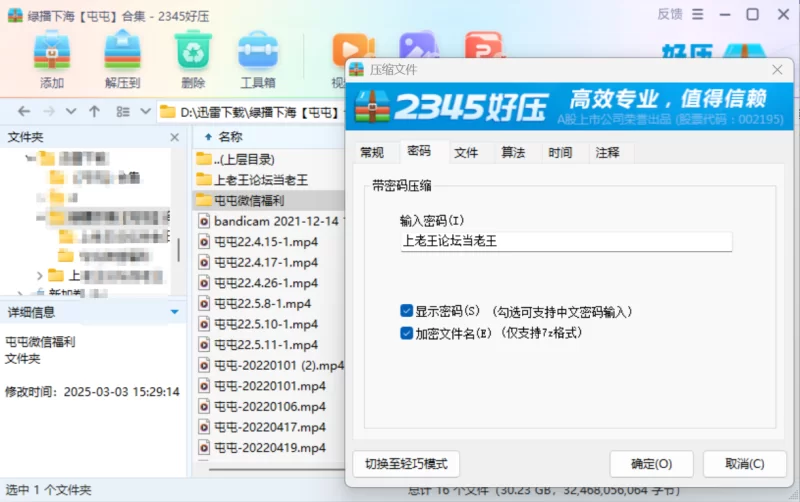The height and width of the screenshot is (502, 800).
Task: Click icon of bandicam 2021-12-14 file
Action: (204, 221)
